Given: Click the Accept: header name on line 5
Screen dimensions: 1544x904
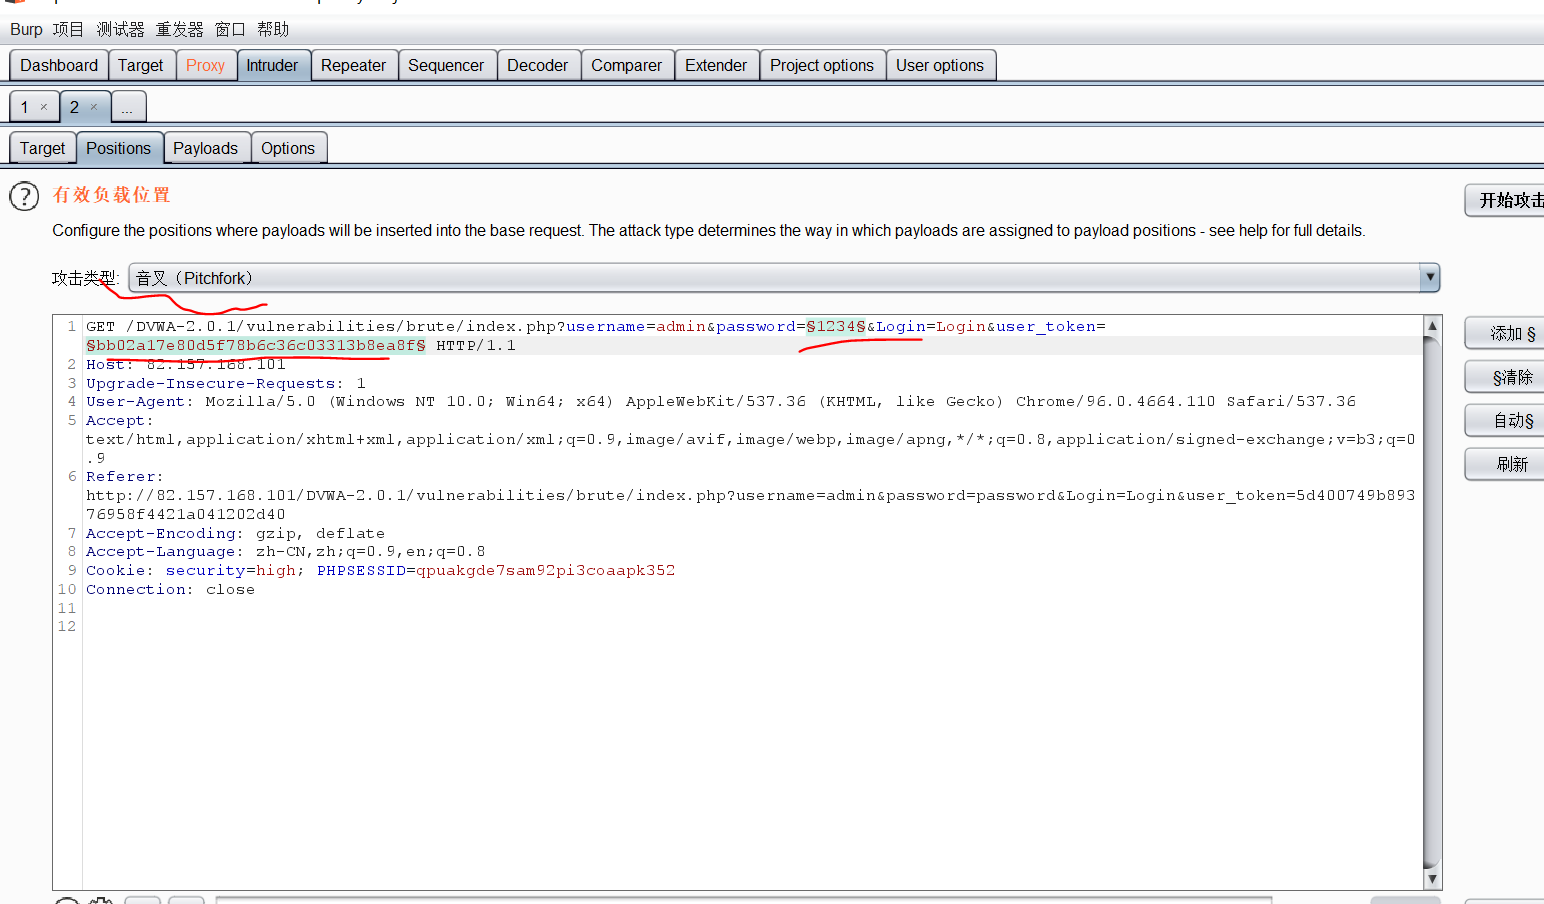Looking at the screenshot, I should point(119,420).
